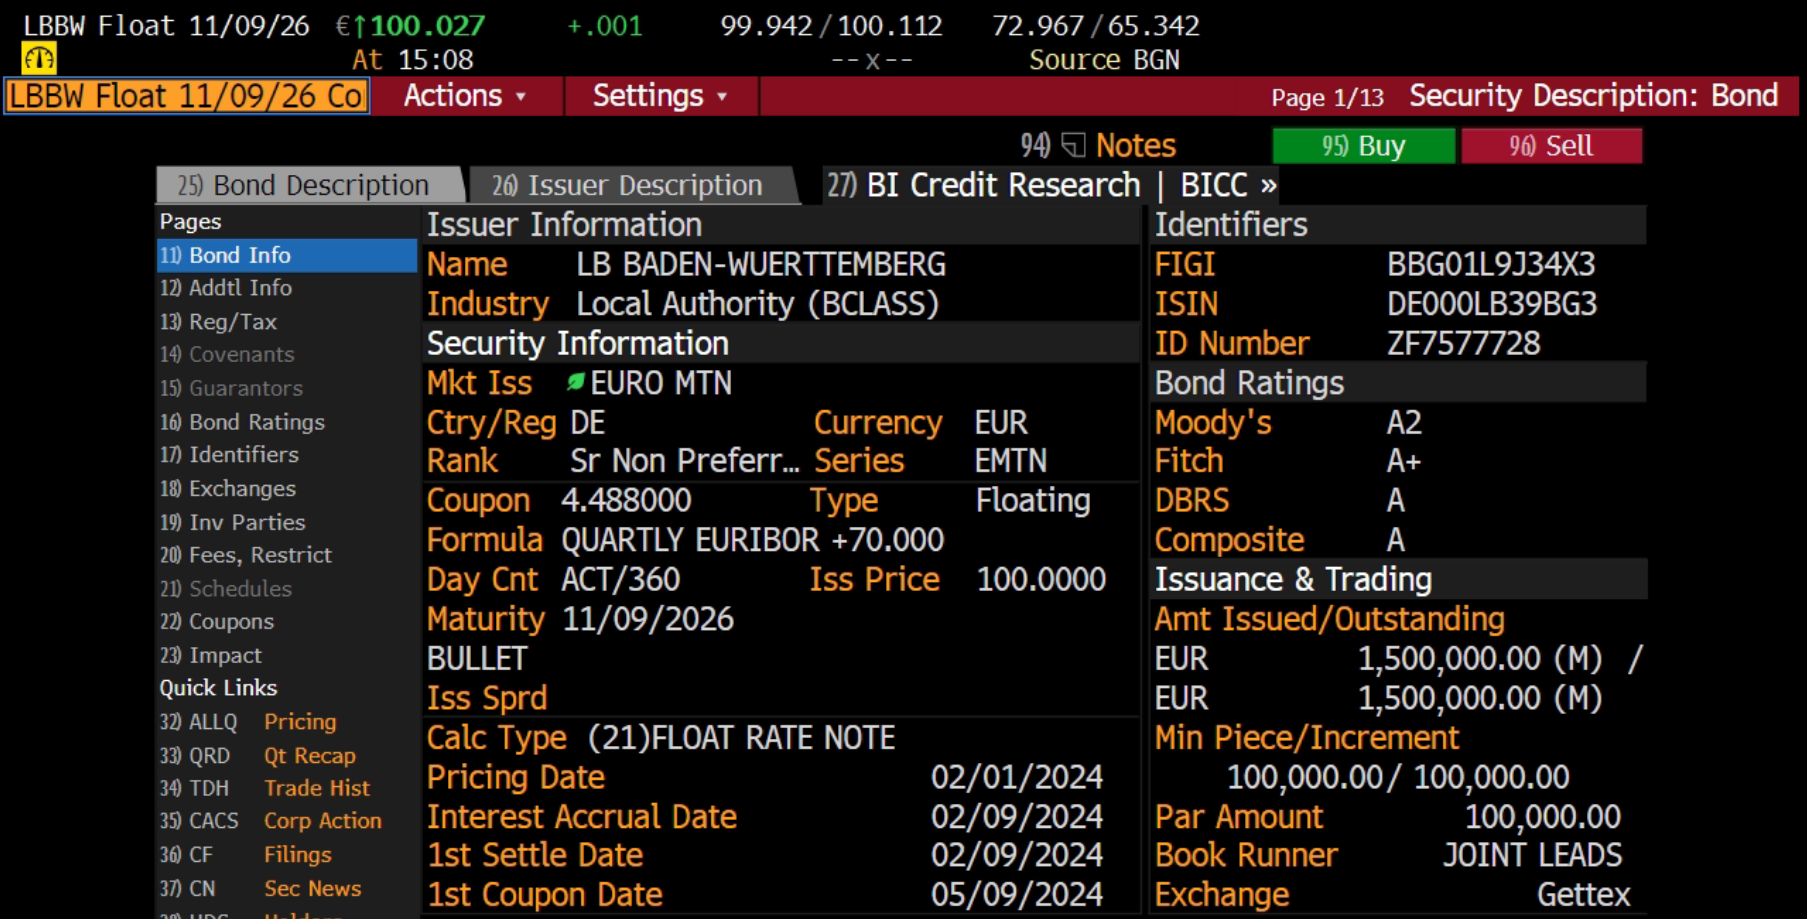The width and height of the screenshot is (1807, 919).
Task: Open the Actions dropdown menu
Action: [x=465, y=96]
